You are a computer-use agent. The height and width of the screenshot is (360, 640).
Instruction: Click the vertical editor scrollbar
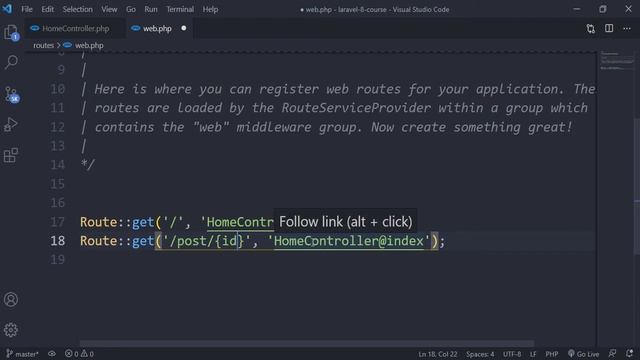(x=637, y=188)
